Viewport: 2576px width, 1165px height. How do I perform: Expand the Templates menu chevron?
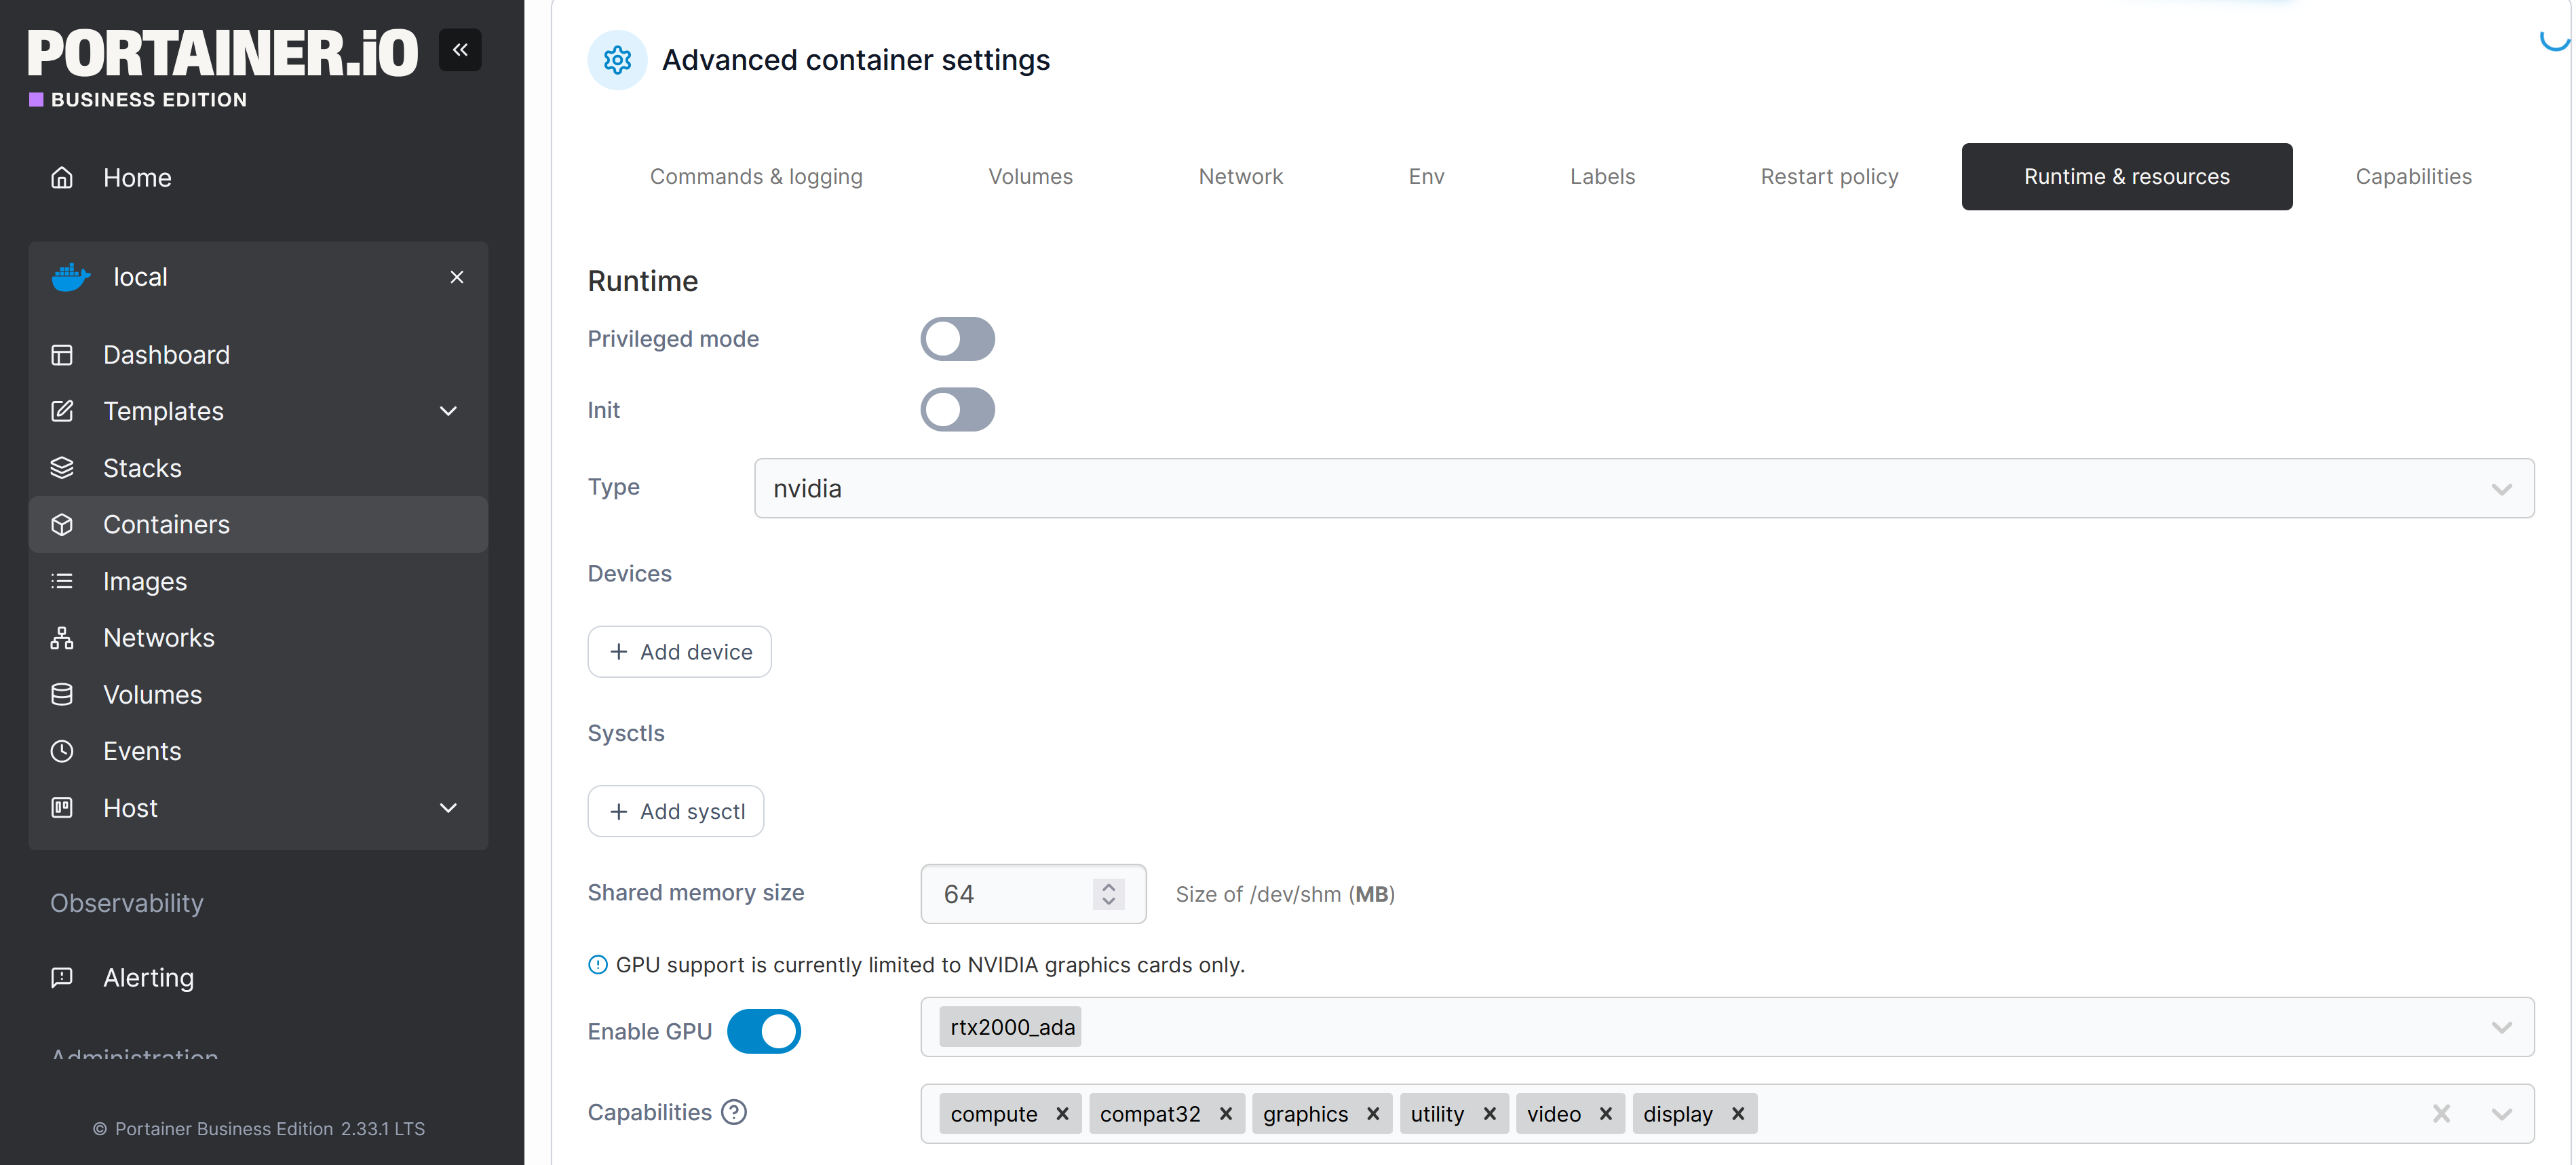448,411
